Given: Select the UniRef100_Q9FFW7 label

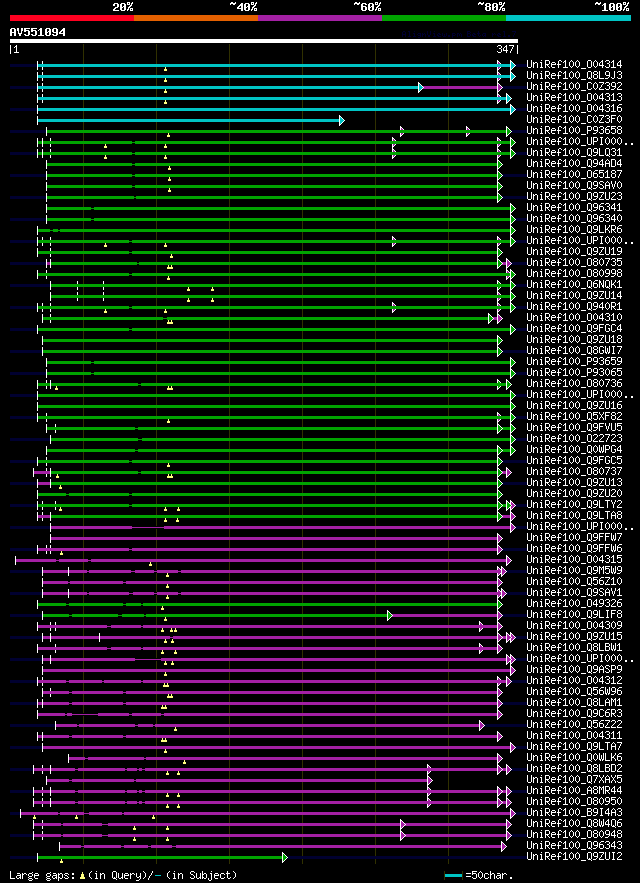Looking at the screenshot, I should 574,538.
